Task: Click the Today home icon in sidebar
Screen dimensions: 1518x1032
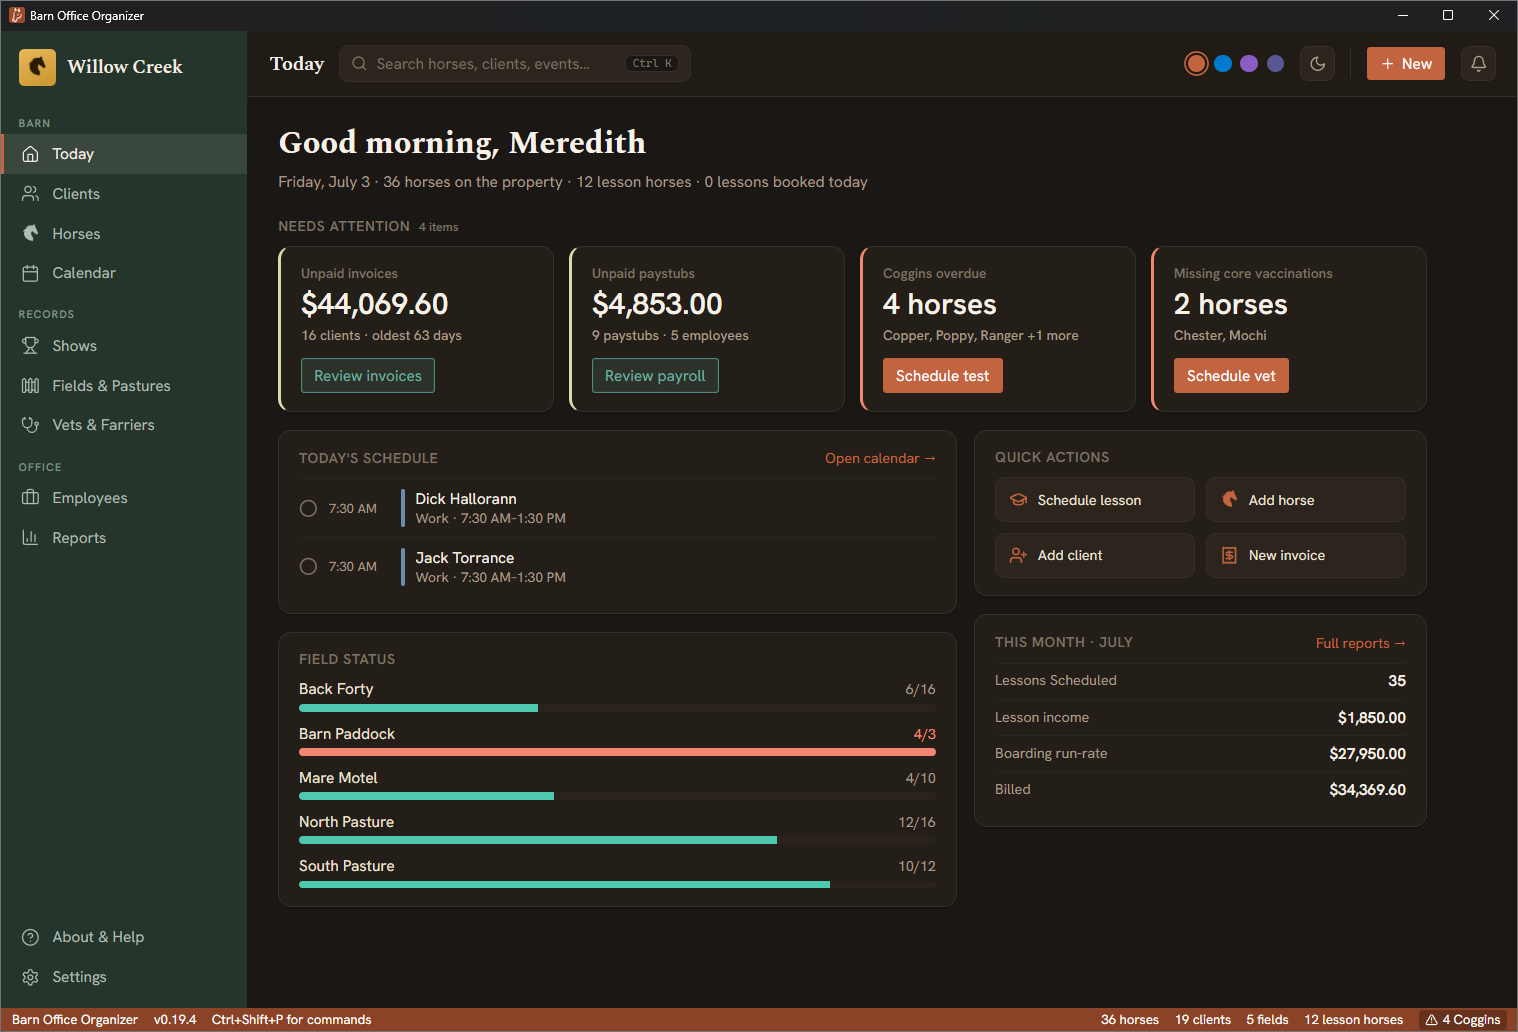Action: point(31,154)
